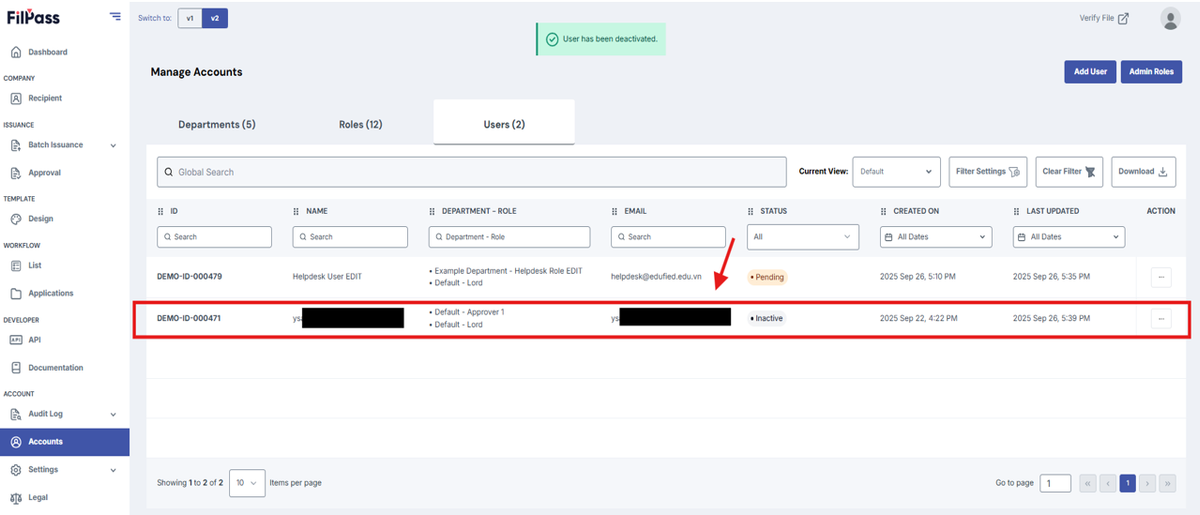
Task: Focus the Global Search field
Action: coord(472,172)
